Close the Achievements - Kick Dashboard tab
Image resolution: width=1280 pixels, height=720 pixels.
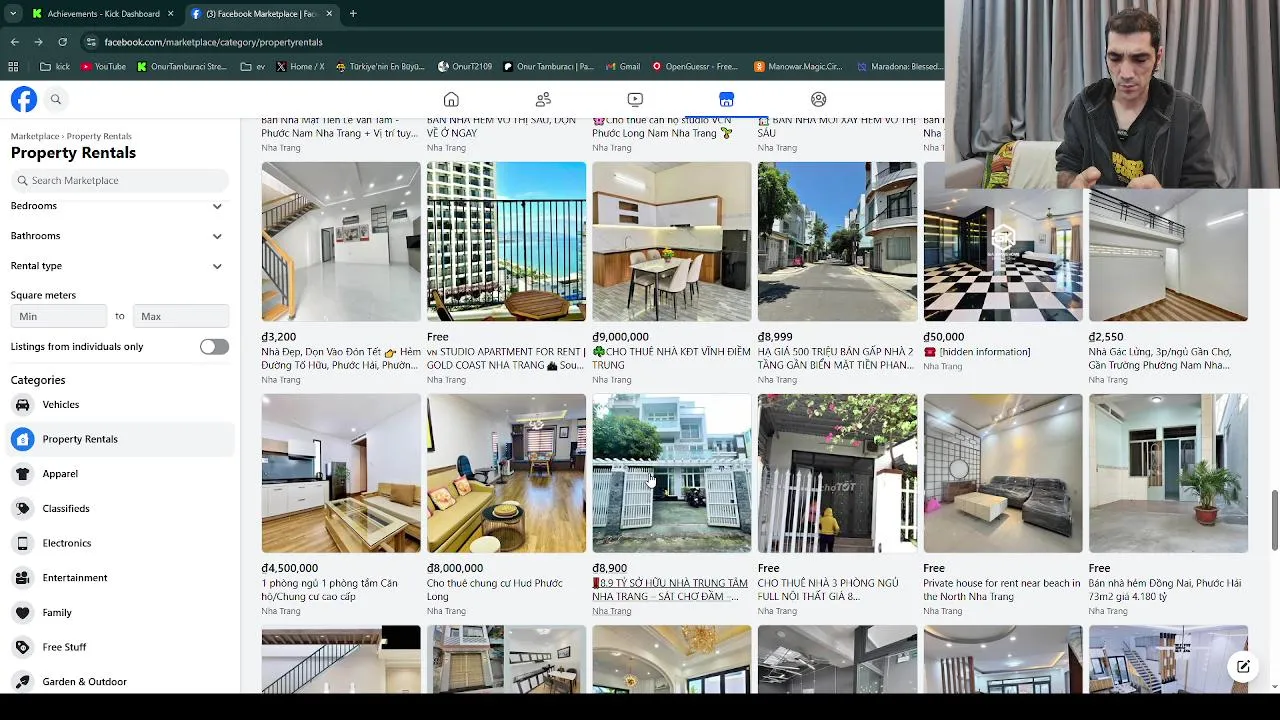click(x=170, y=13)
